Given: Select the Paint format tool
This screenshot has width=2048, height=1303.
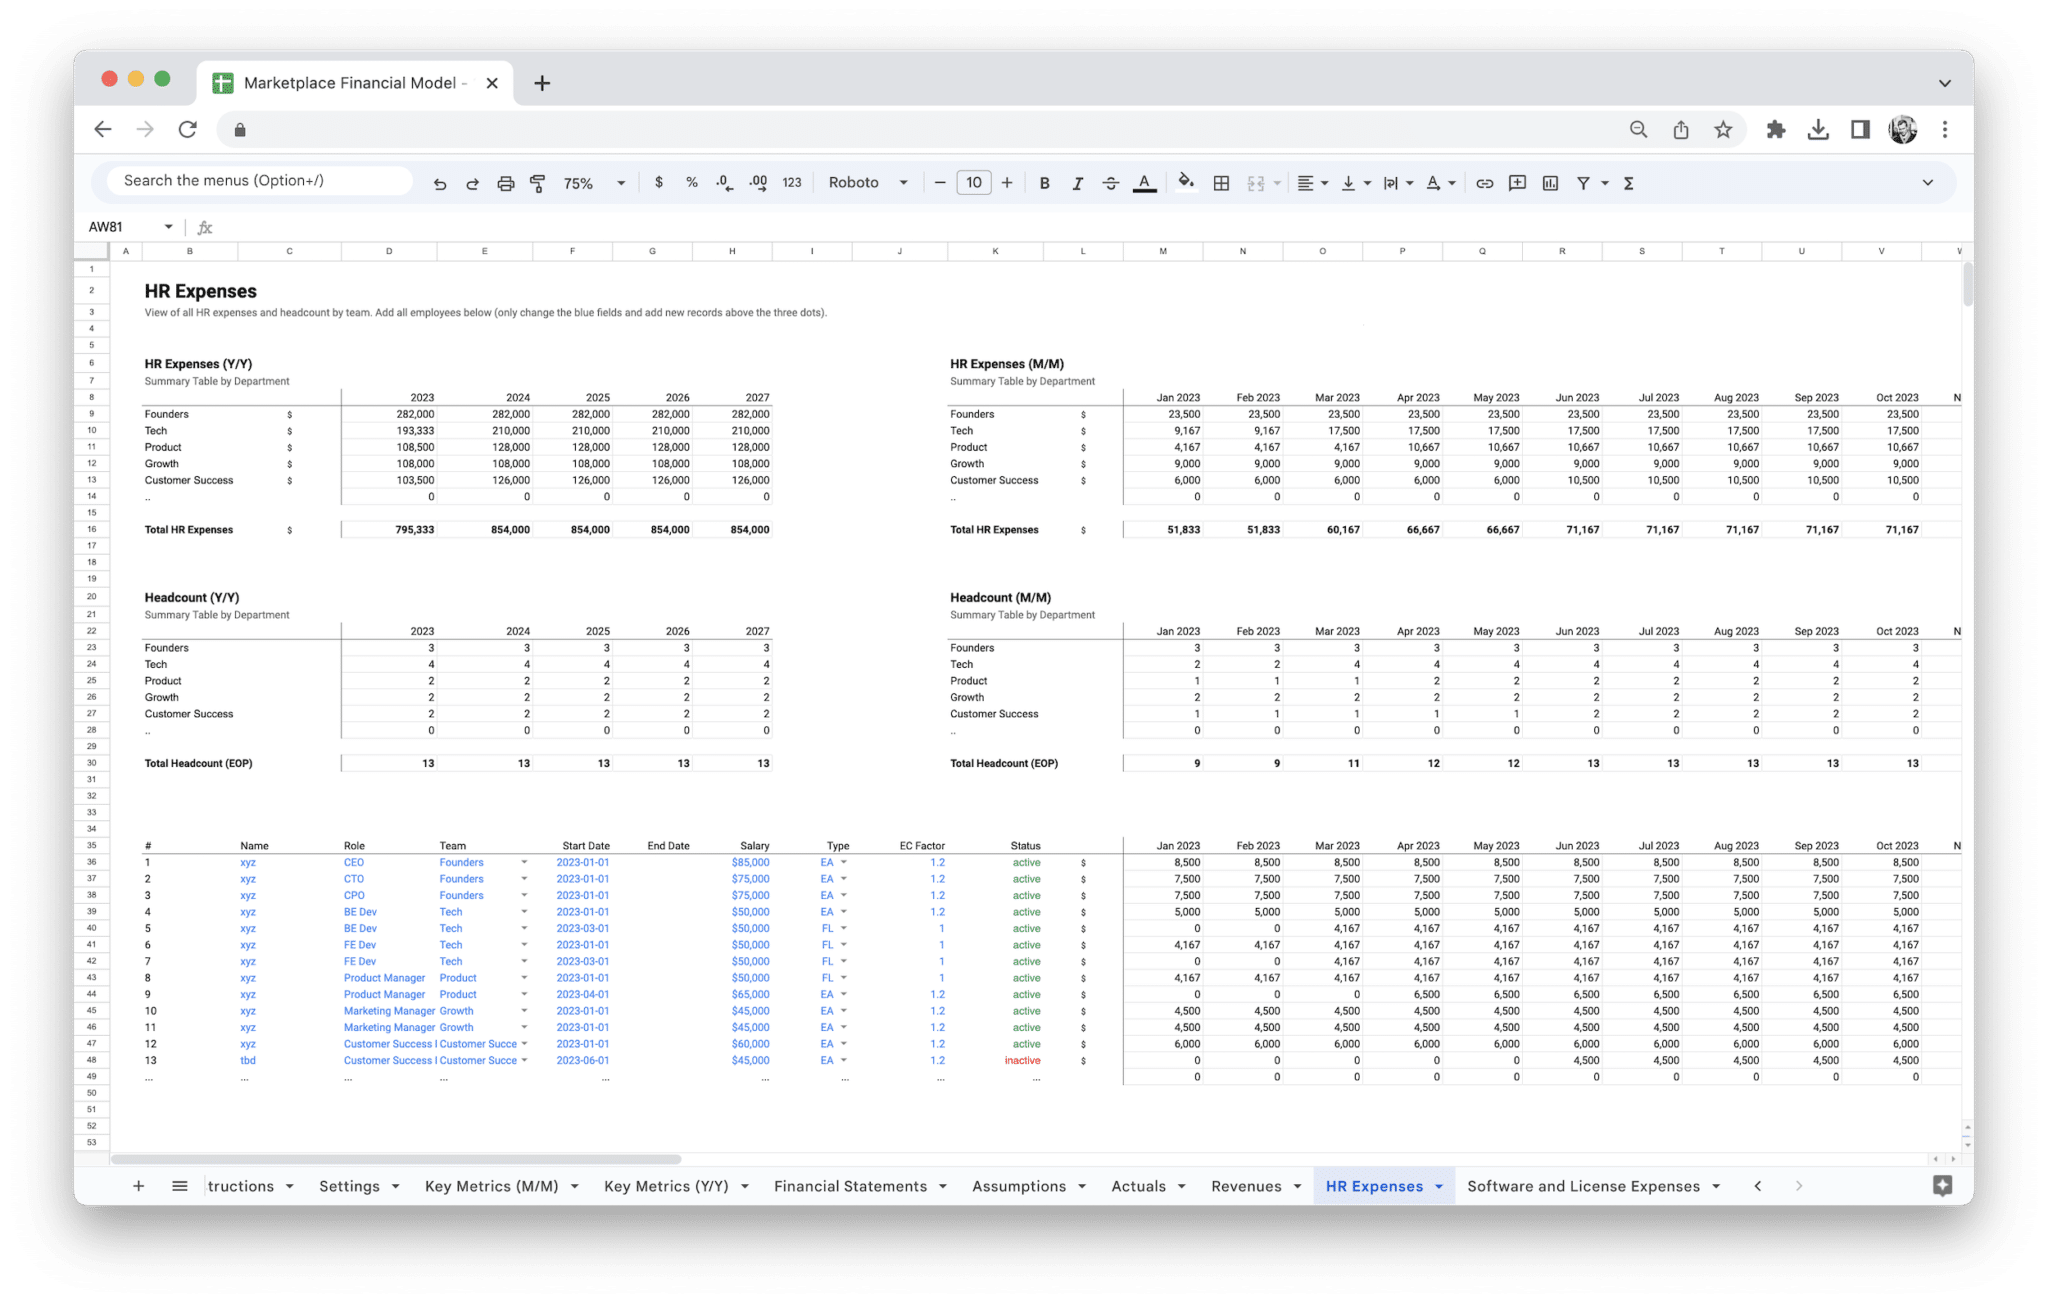Looking at the screenshot, I should tap(538, 183).
